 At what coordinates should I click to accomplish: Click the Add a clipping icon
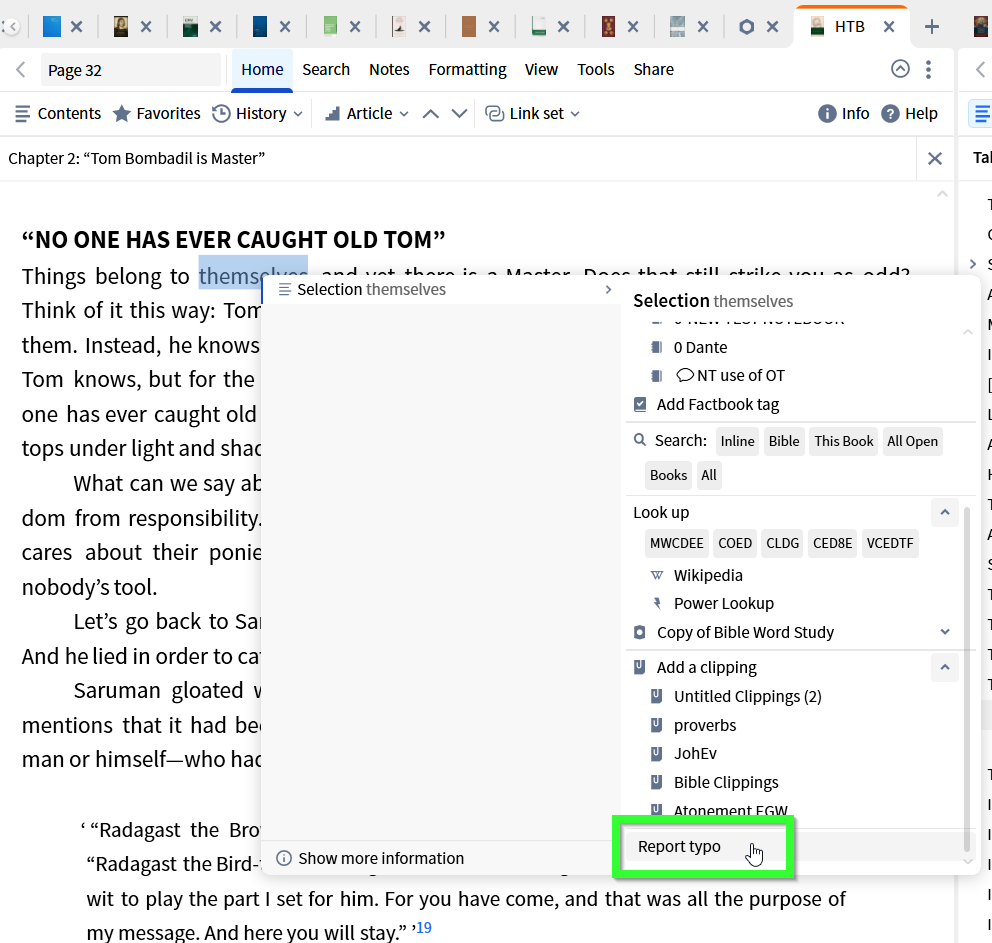tap(640, 667)
